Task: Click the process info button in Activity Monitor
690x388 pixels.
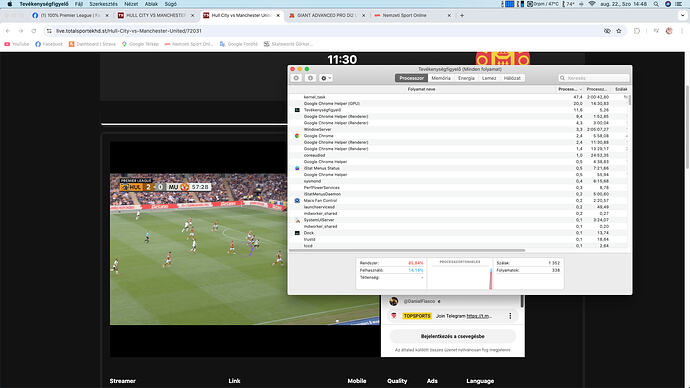Action: point(310,78)
